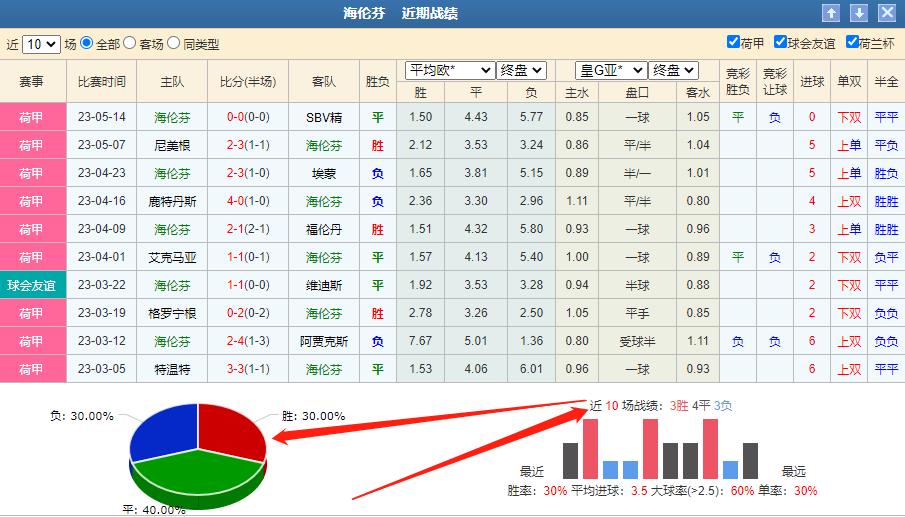Open the 皇G亚* handicap company dropdown

[x=611, y=70]
